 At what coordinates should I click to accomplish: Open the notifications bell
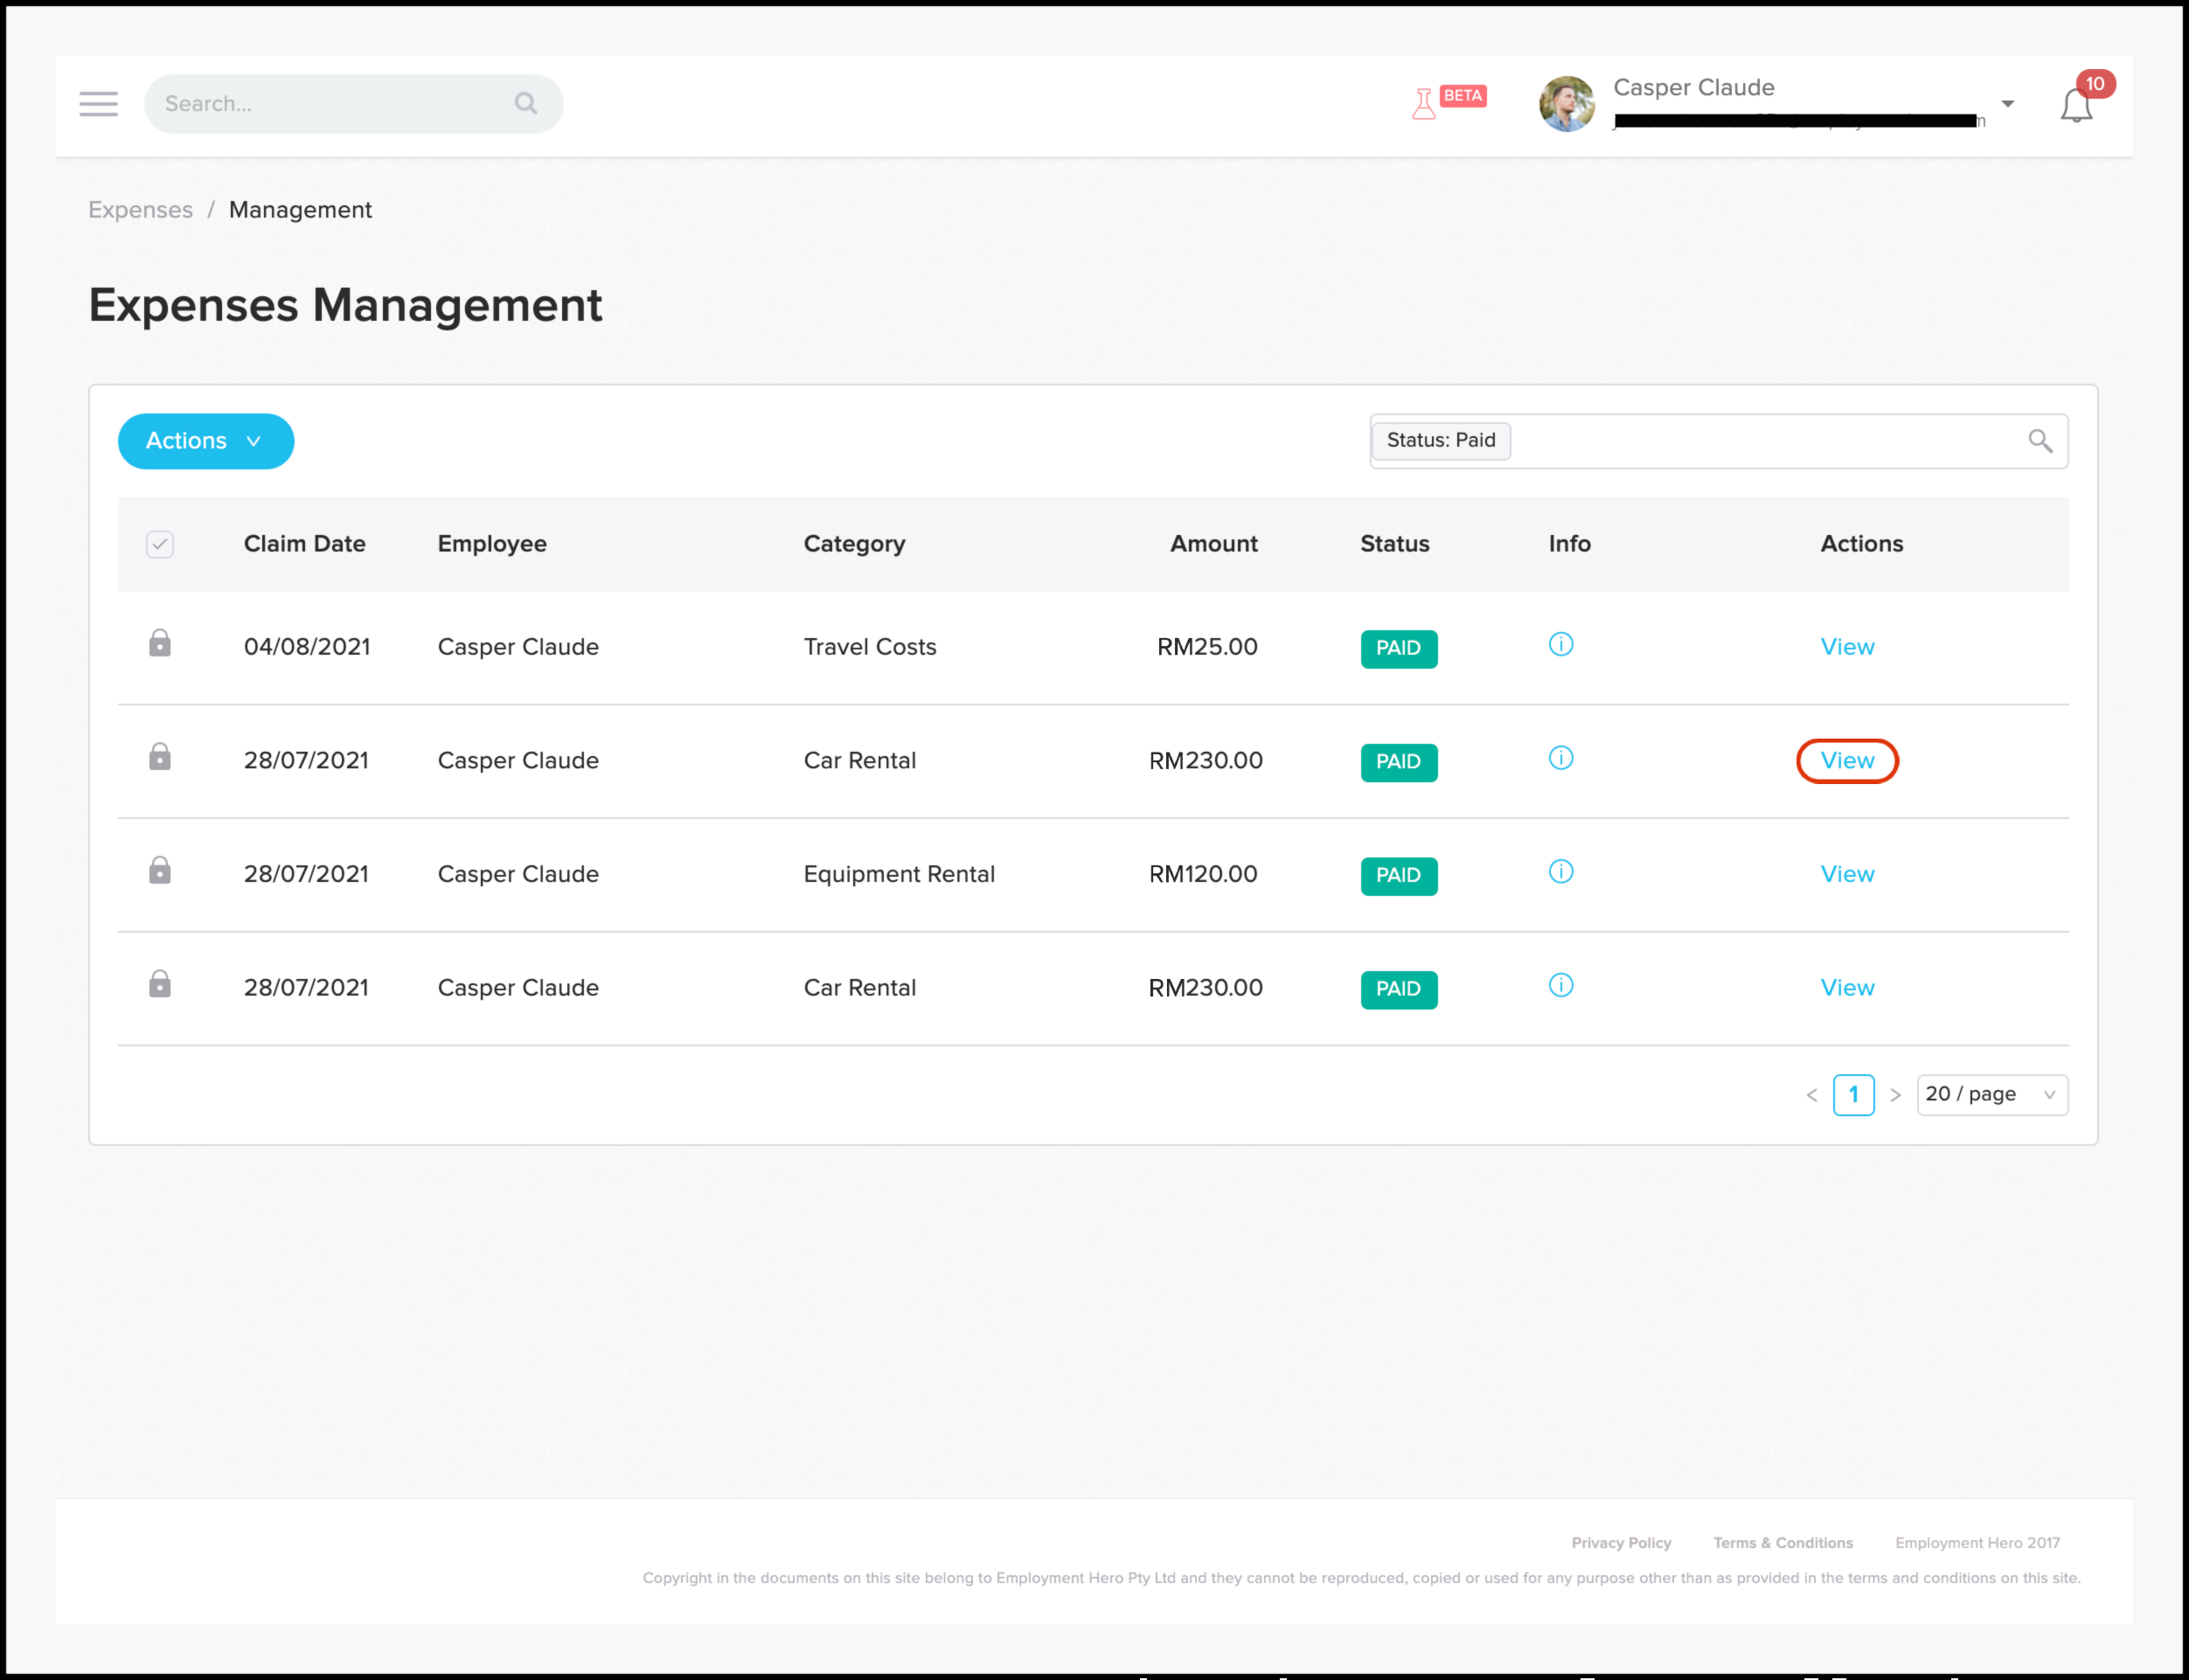pyautogui.click(x=2075, y=106)
